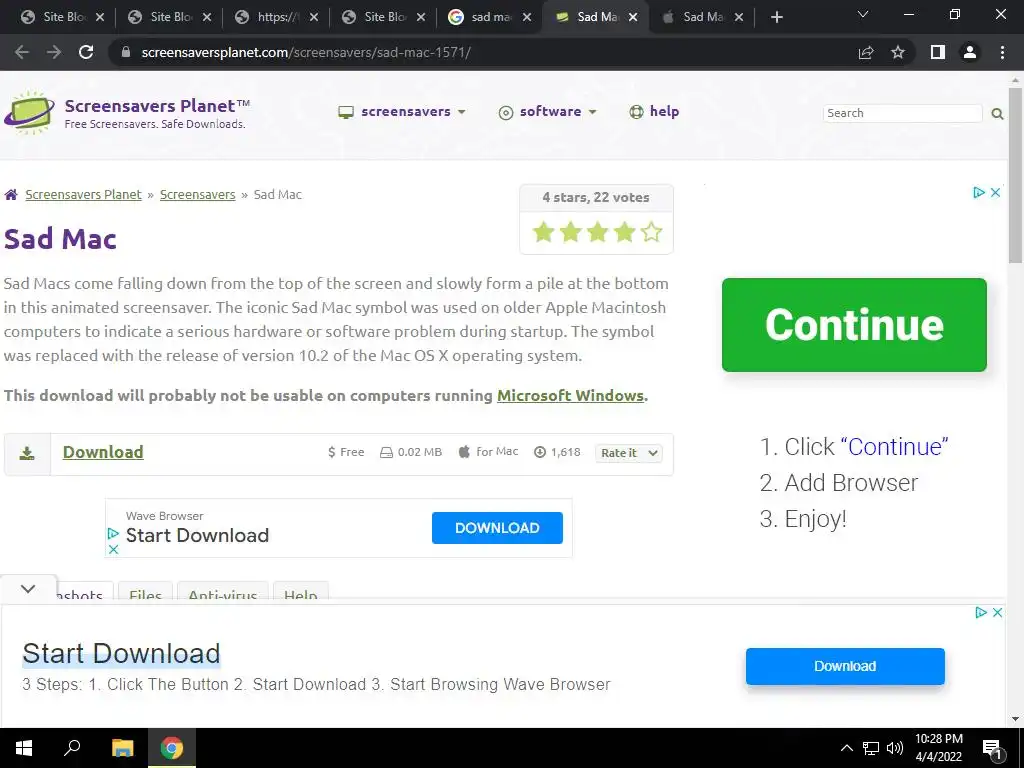Click the blue Download button in bottom banner
Viewport: 1024px width, 768px height.
[x=845, y=666]
